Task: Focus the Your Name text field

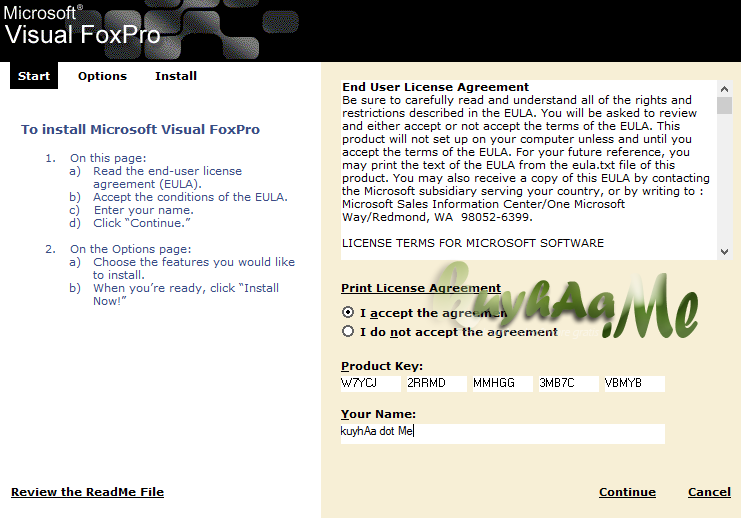Action: (x=502, y=433)
